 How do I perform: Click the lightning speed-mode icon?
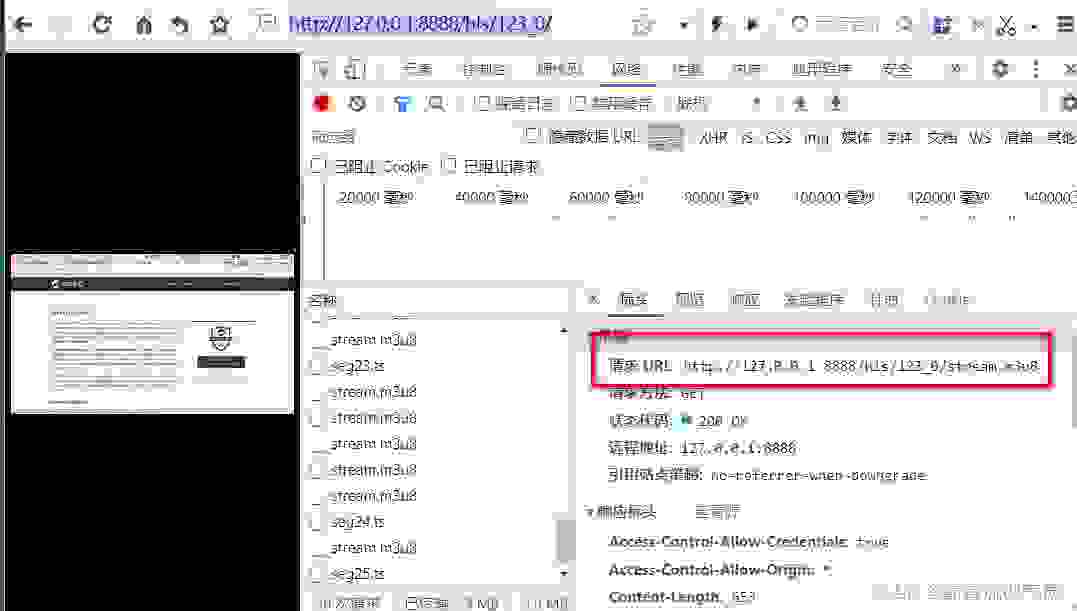point(718,25)
